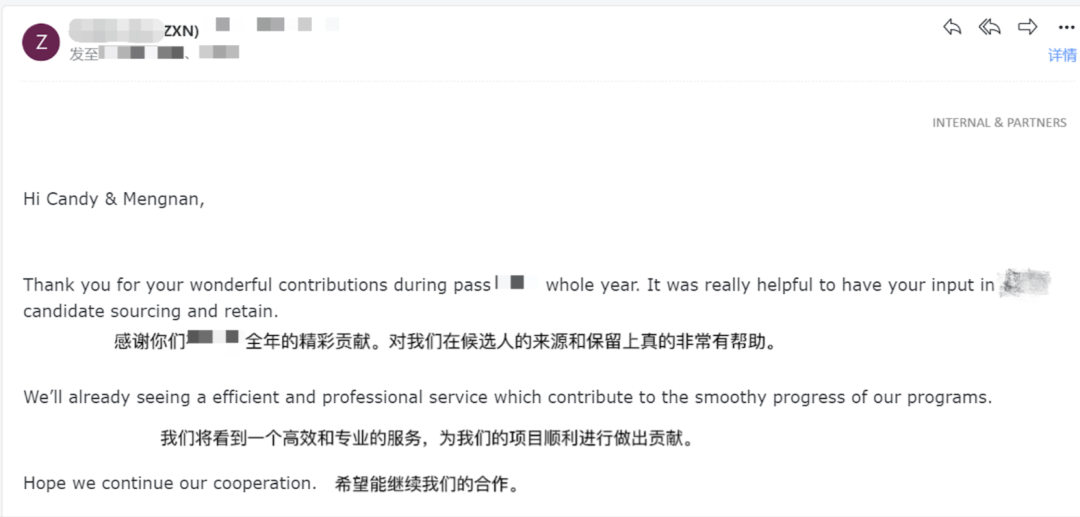Click the line candidate sourcing and retain
The height and width of the screenshot is (517, 1080).
pos(150,311)
